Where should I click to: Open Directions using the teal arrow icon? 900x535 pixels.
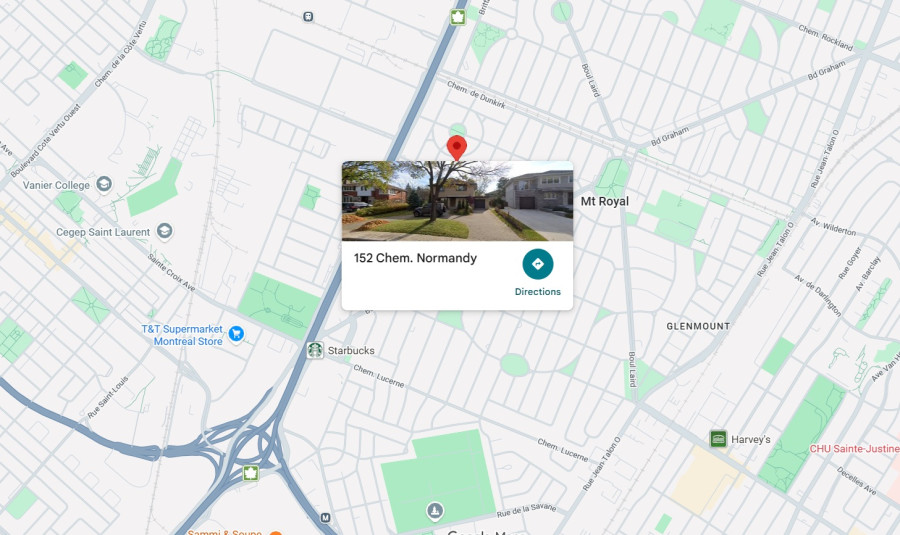(x=538, y=264)
